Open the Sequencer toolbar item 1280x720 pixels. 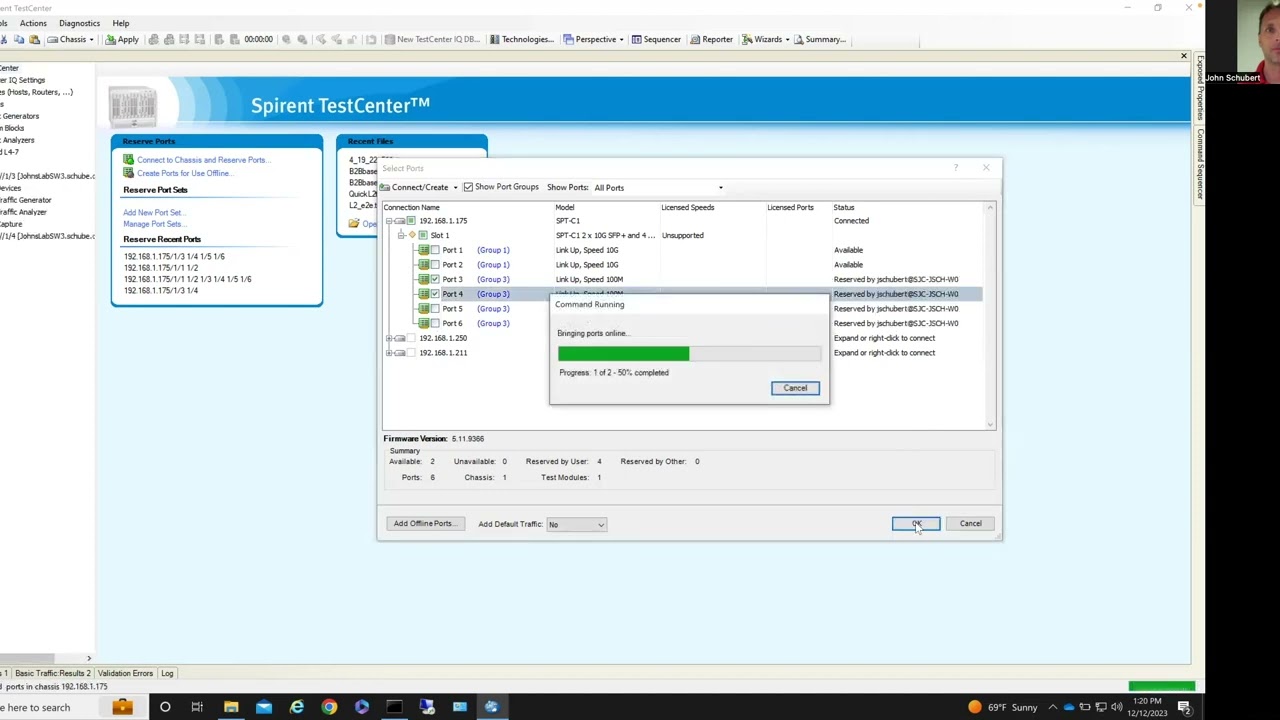[x=655, y=40]
